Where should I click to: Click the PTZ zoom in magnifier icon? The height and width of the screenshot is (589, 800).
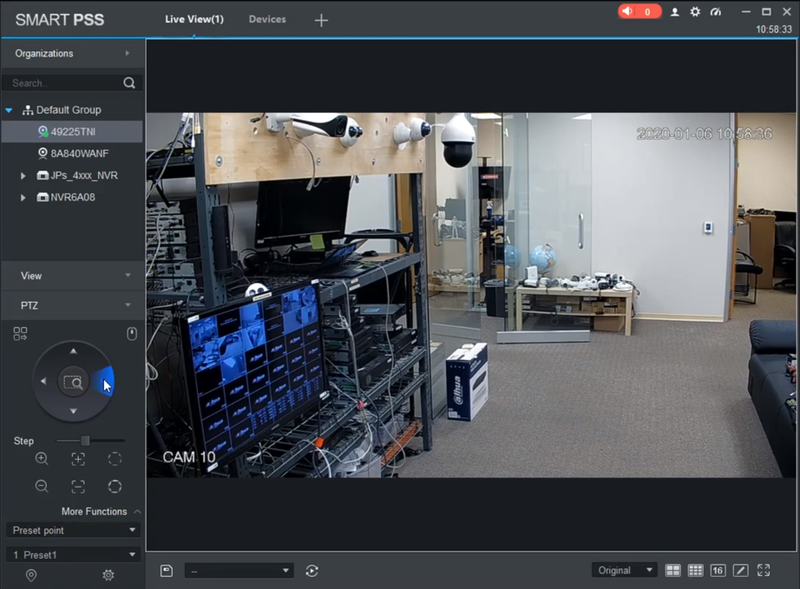pyautogui.click(x=41, y=459)
